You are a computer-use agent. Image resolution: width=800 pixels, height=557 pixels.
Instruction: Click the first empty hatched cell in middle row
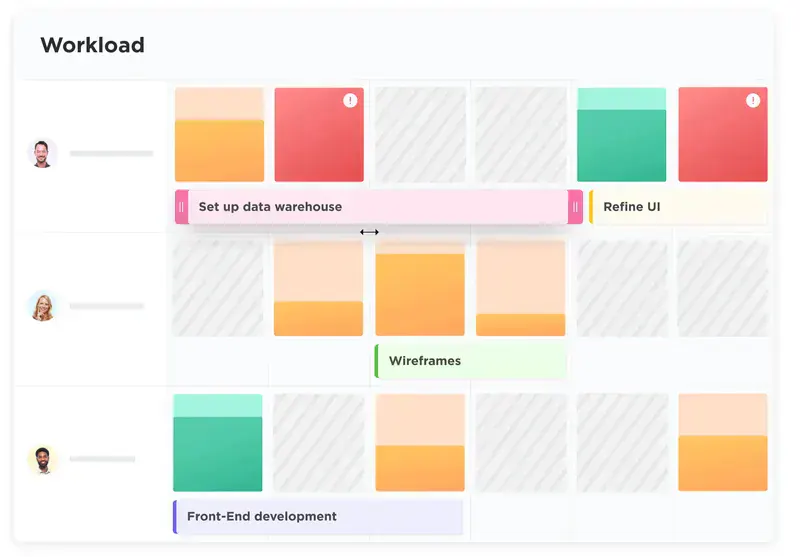tap(217, 289)
